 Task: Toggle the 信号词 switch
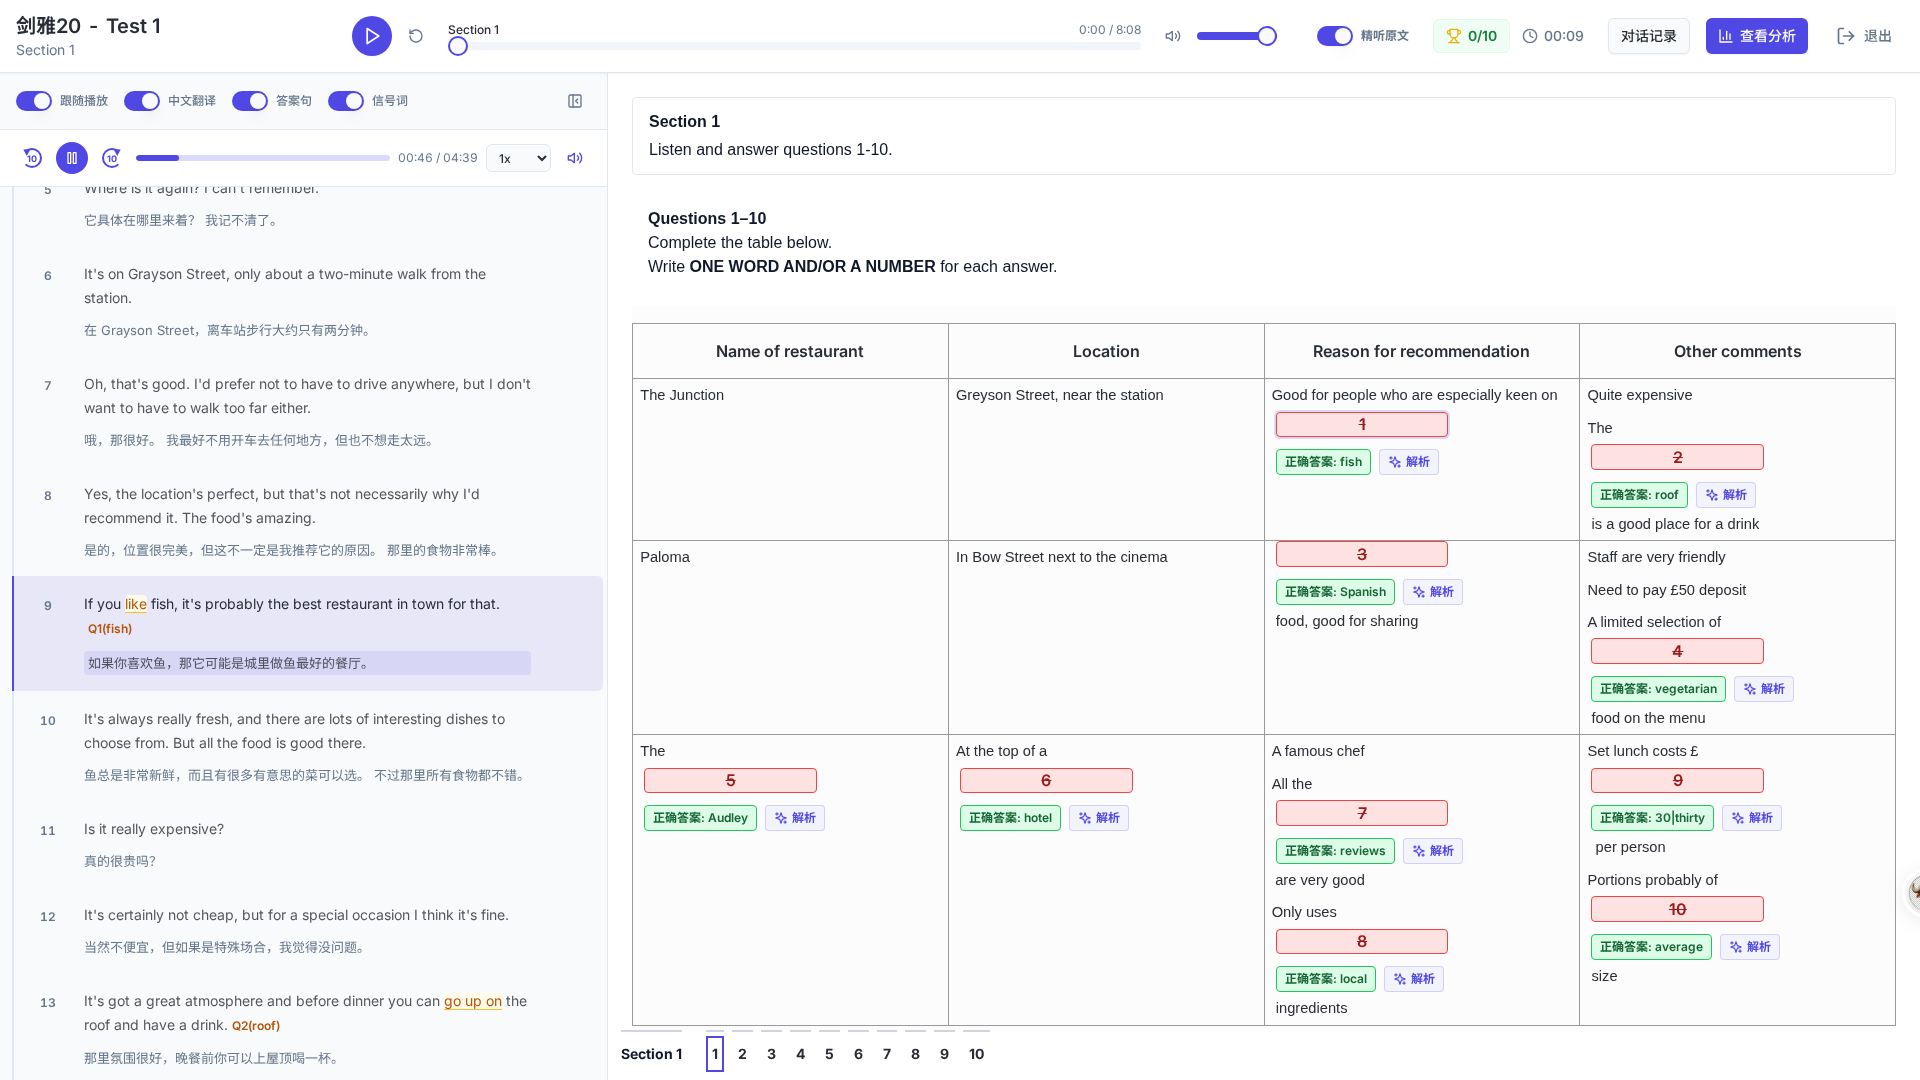tap(346, 101)
